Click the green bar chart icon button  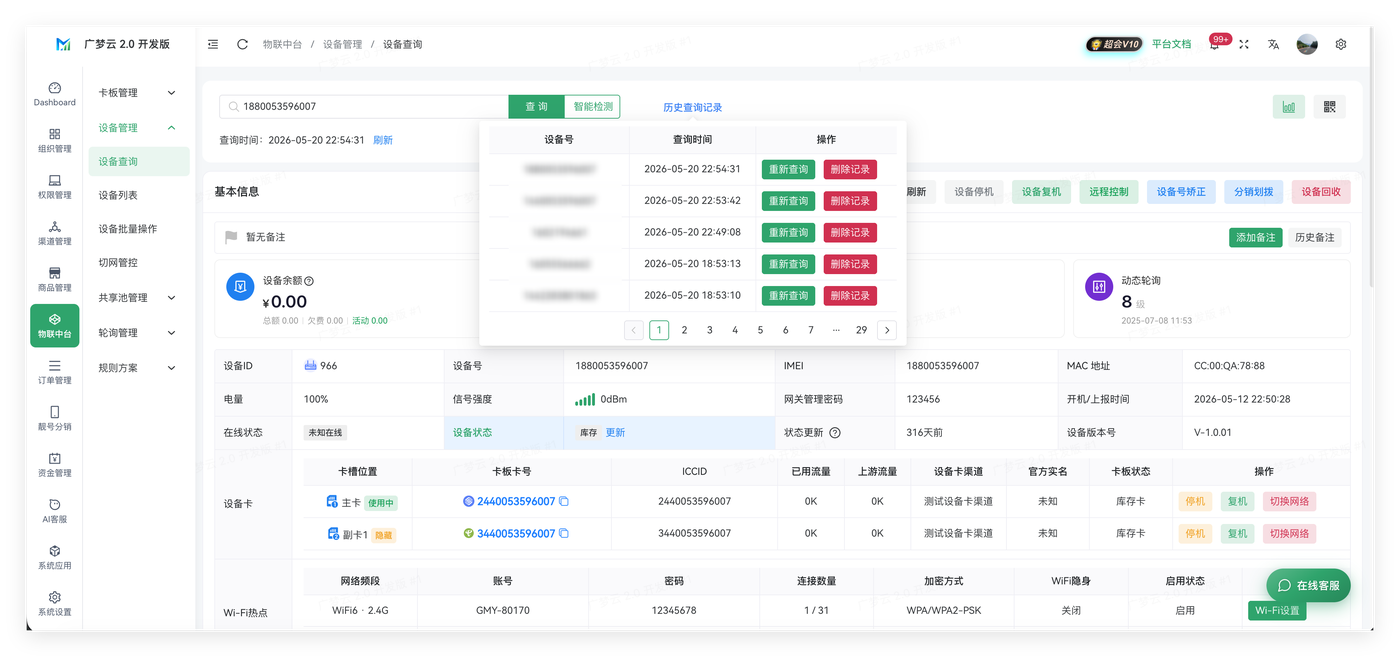1289,107
